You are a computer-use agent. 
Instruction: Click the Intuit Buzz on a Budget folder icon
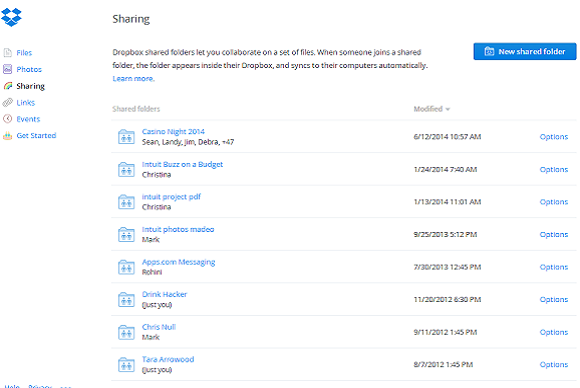126,169
